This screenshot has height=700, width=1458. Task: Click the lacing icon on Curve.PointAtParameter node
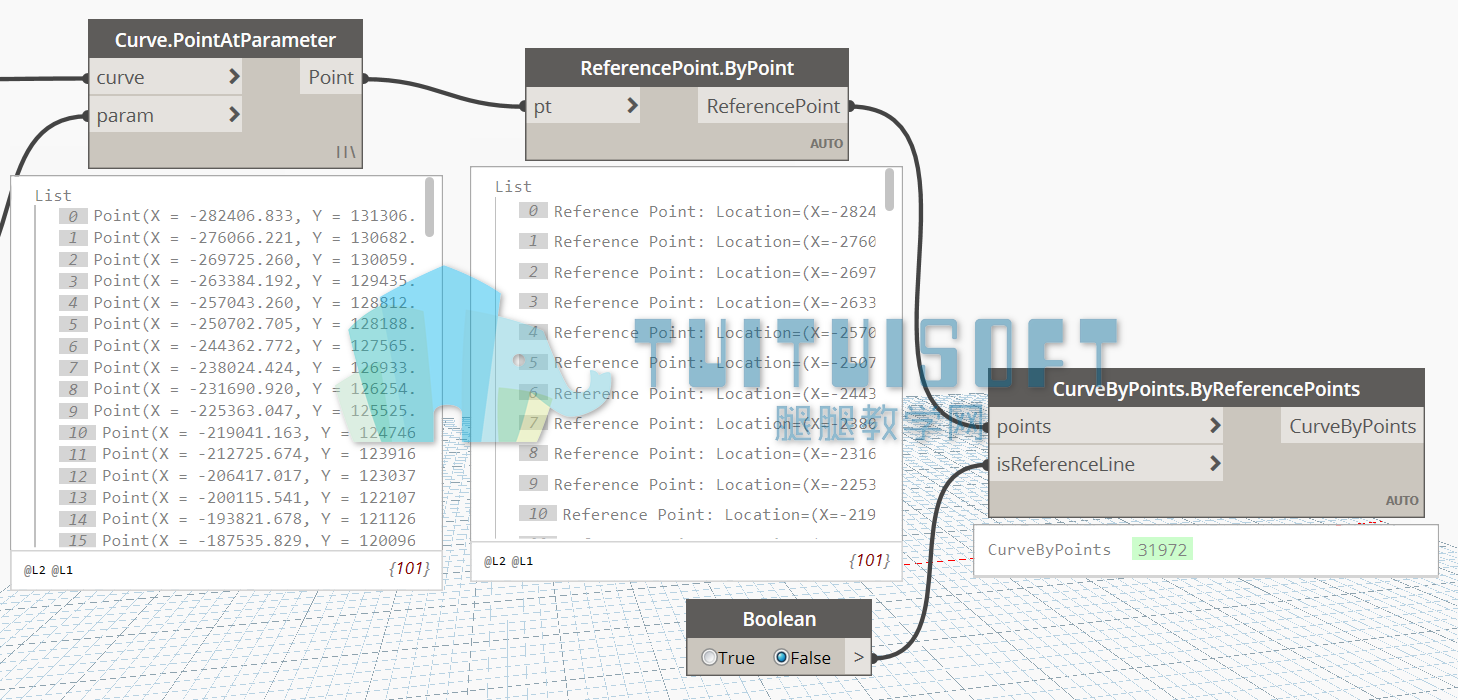tap(346, 152)
